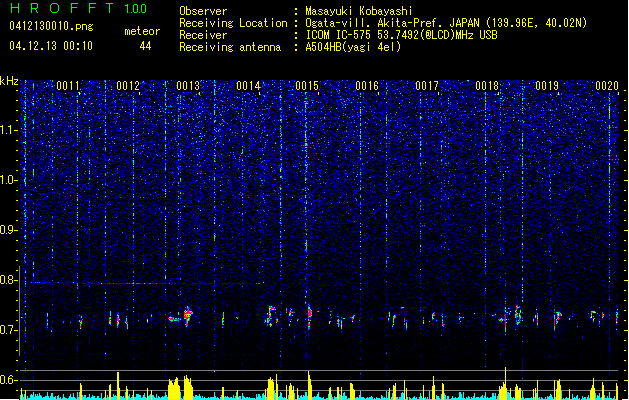Click the 0019 time marker
This screenshot has height=400, width=629.
547,86
